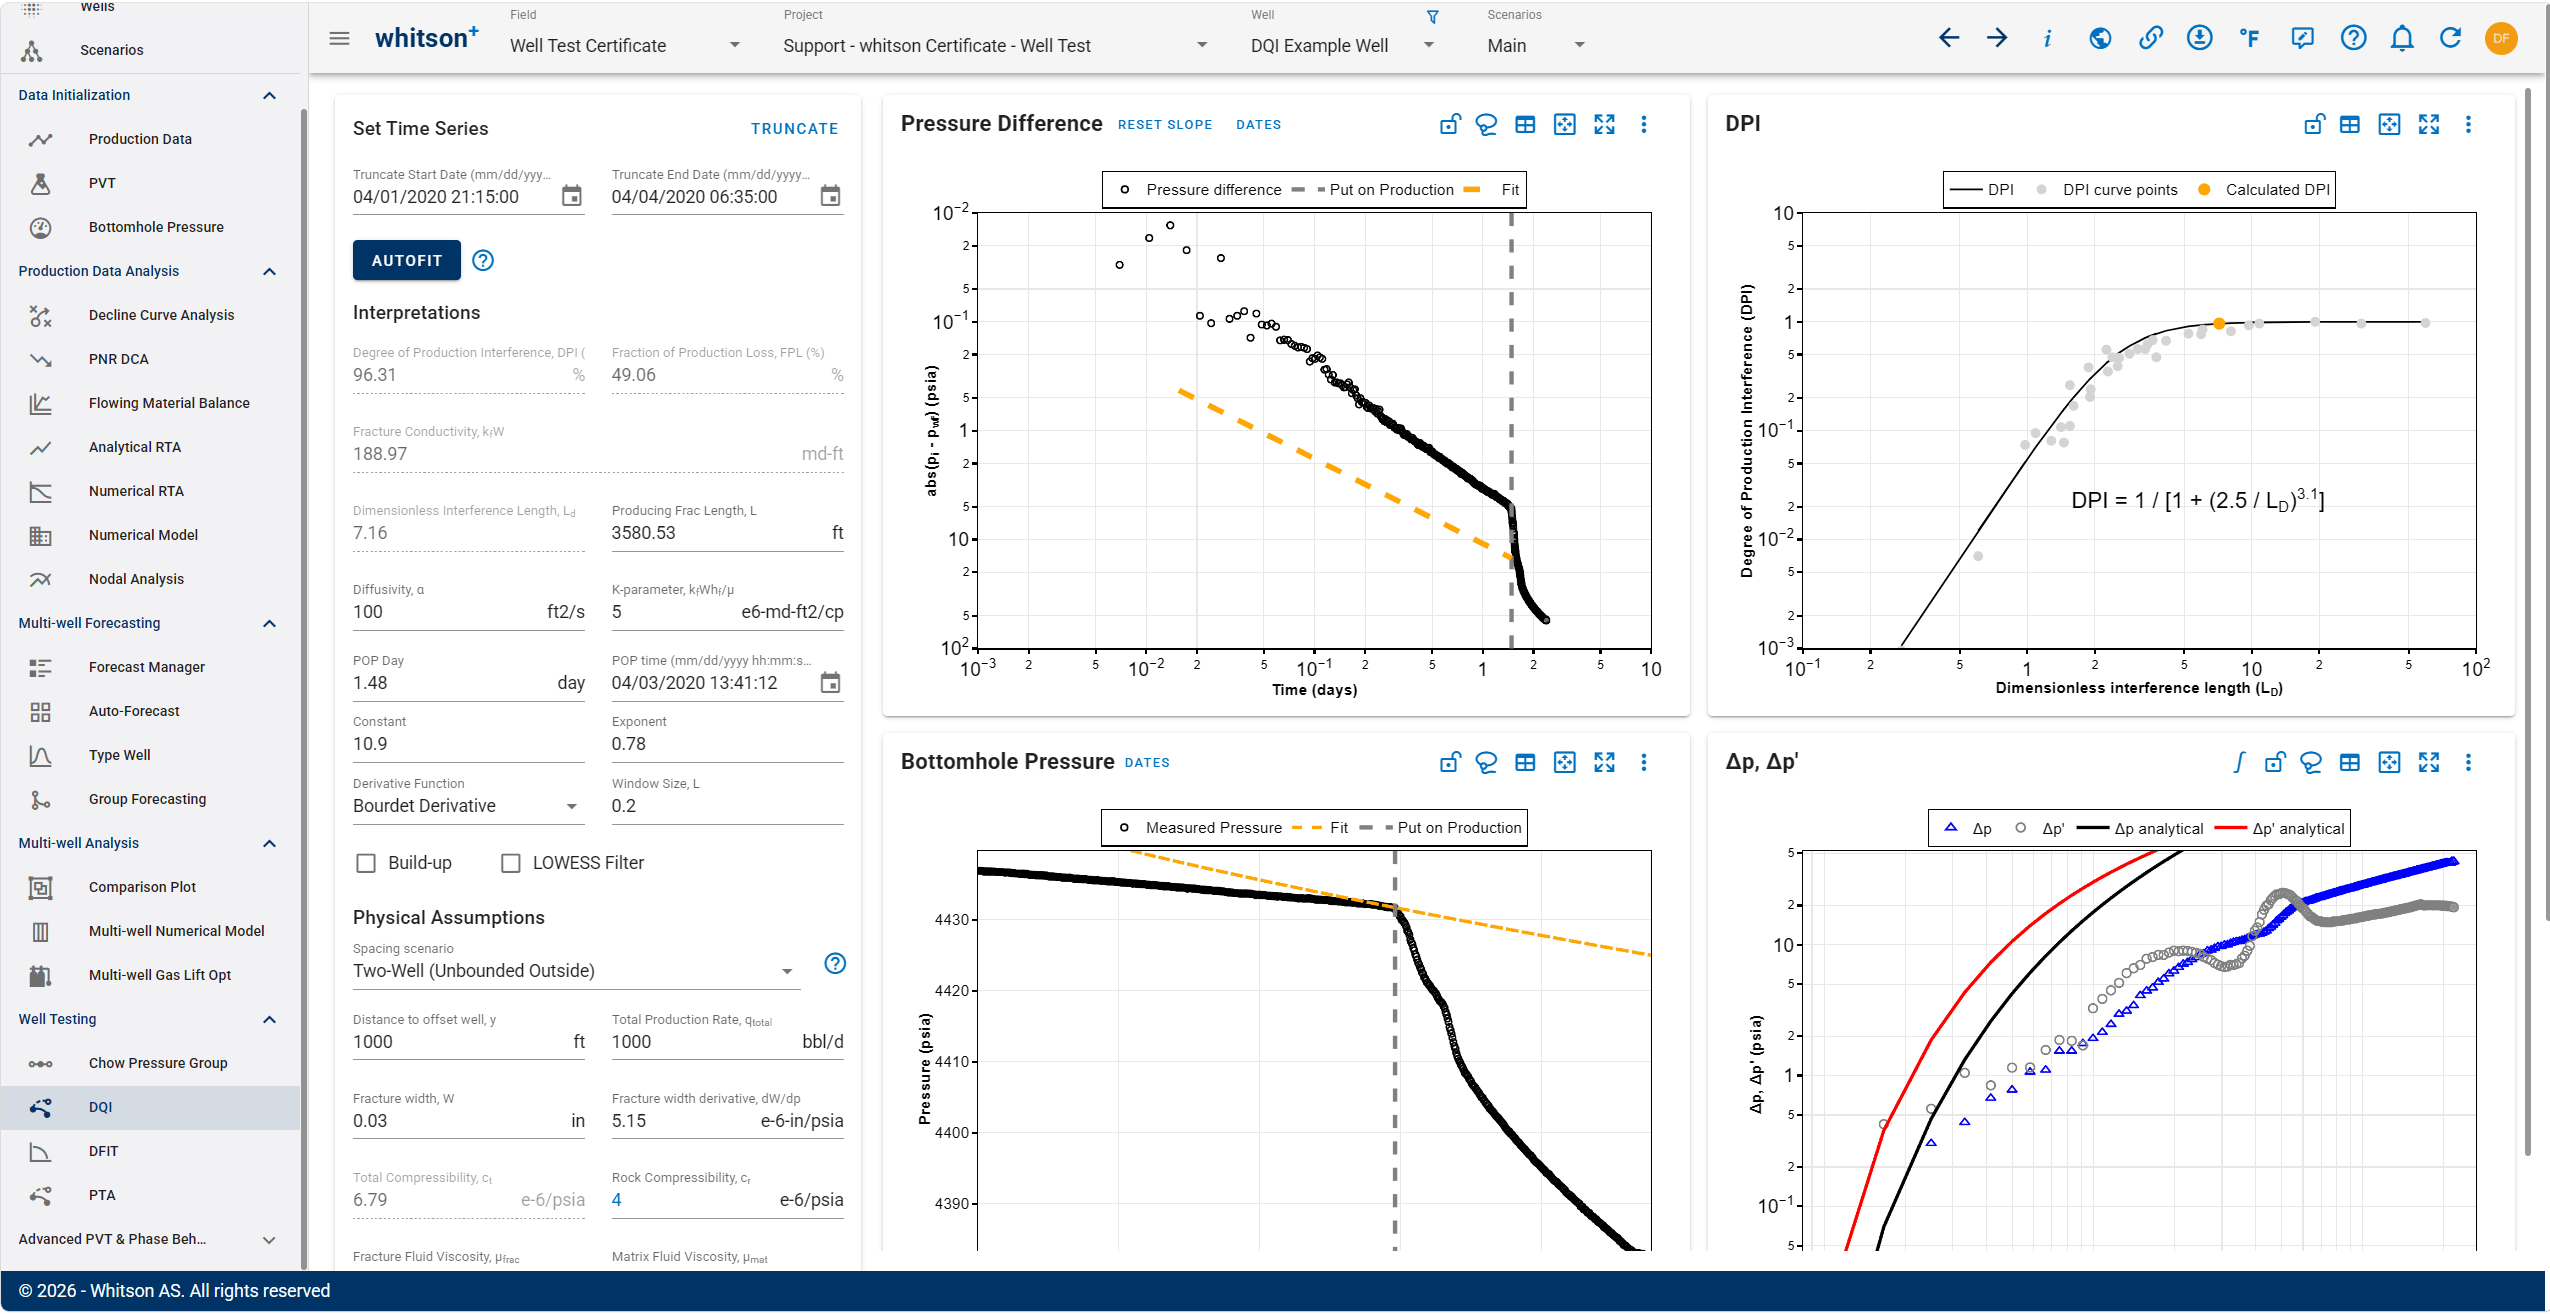Screen dimensions: 2550x1314
Task: Open the help question mark icon in header
Action: tap(2353, 39)
